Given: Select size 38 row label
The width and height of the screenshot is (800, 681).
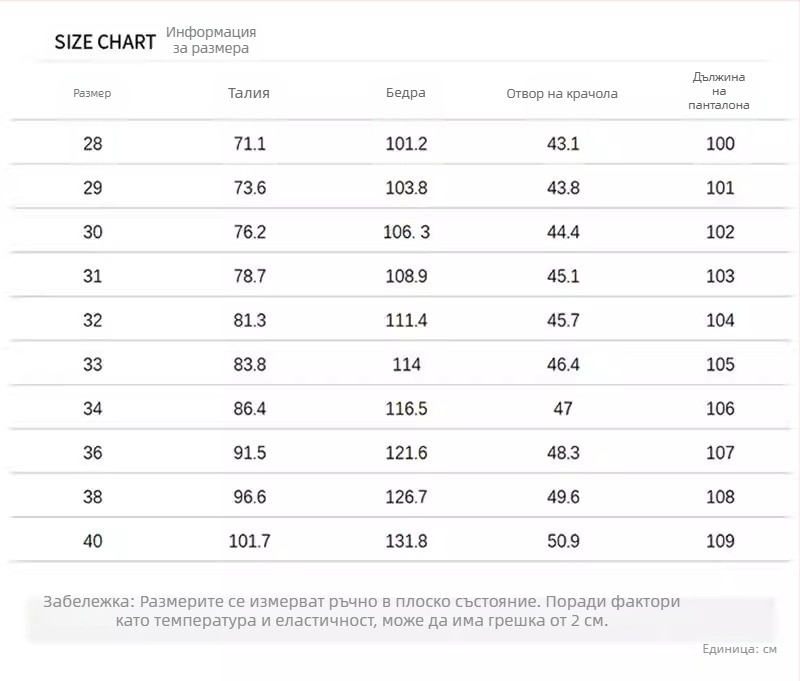Looking at the screenshot, I should [x=93, y=497].
